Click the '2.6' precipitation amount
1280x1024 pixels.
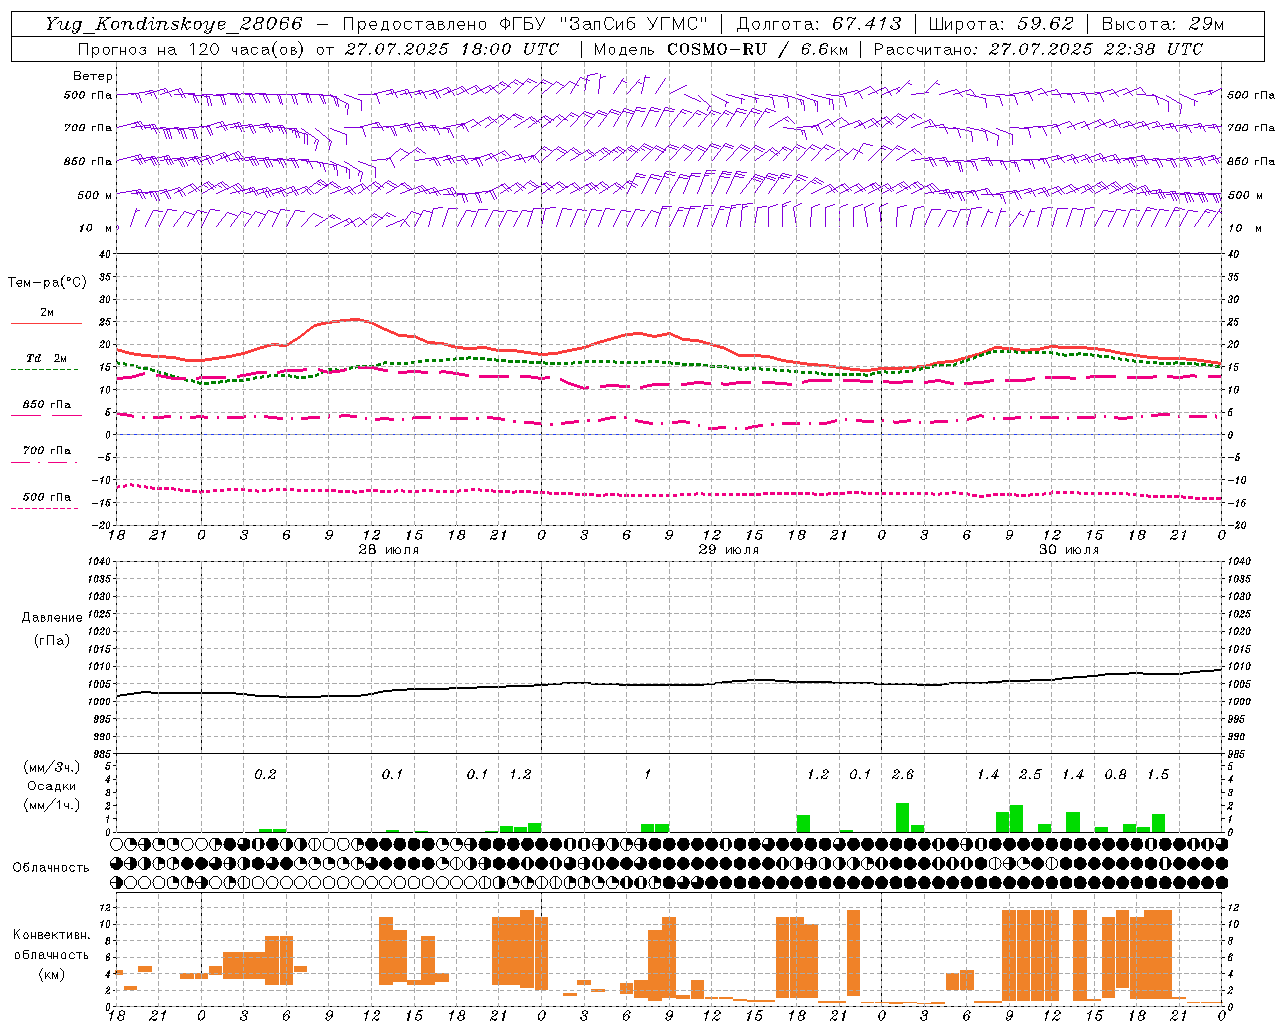point(902,774)
